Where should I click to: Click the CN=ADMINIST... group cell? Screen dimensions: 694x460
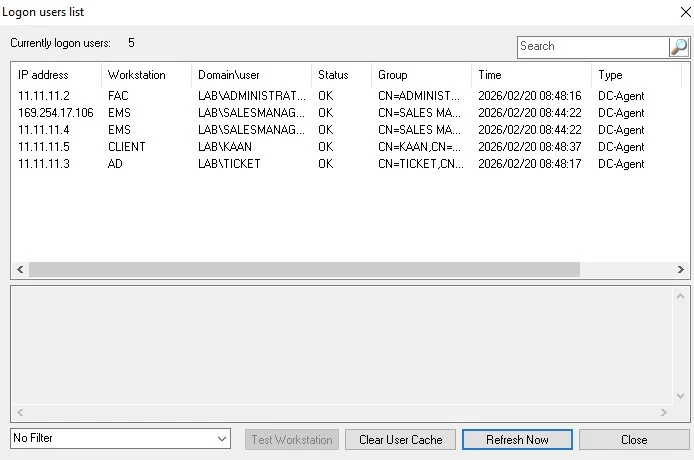tap(419, 96)
